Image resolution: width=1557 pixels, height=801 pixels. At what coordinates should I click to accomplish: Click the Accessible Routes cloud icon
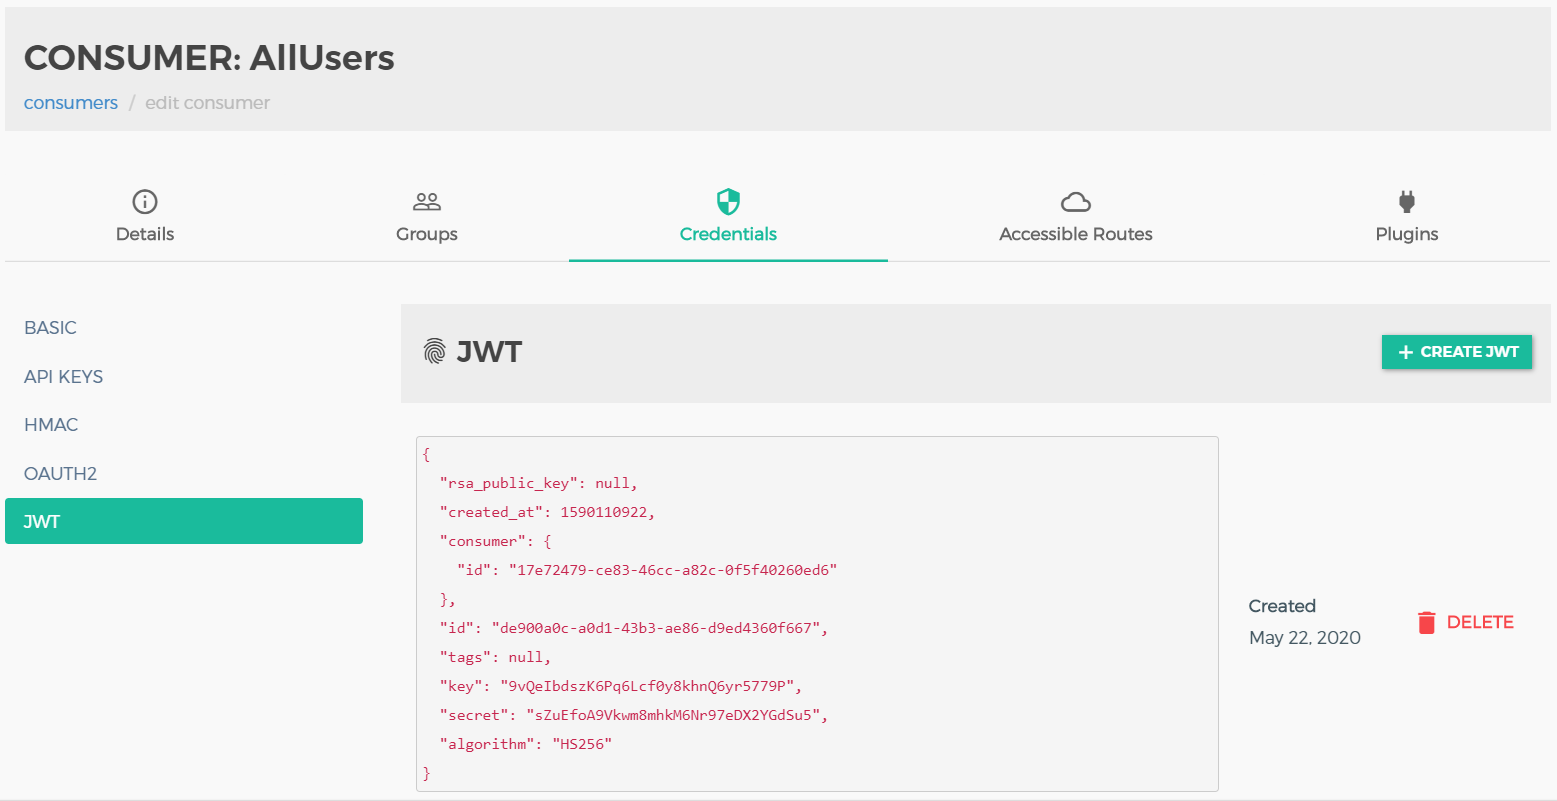1075,200
